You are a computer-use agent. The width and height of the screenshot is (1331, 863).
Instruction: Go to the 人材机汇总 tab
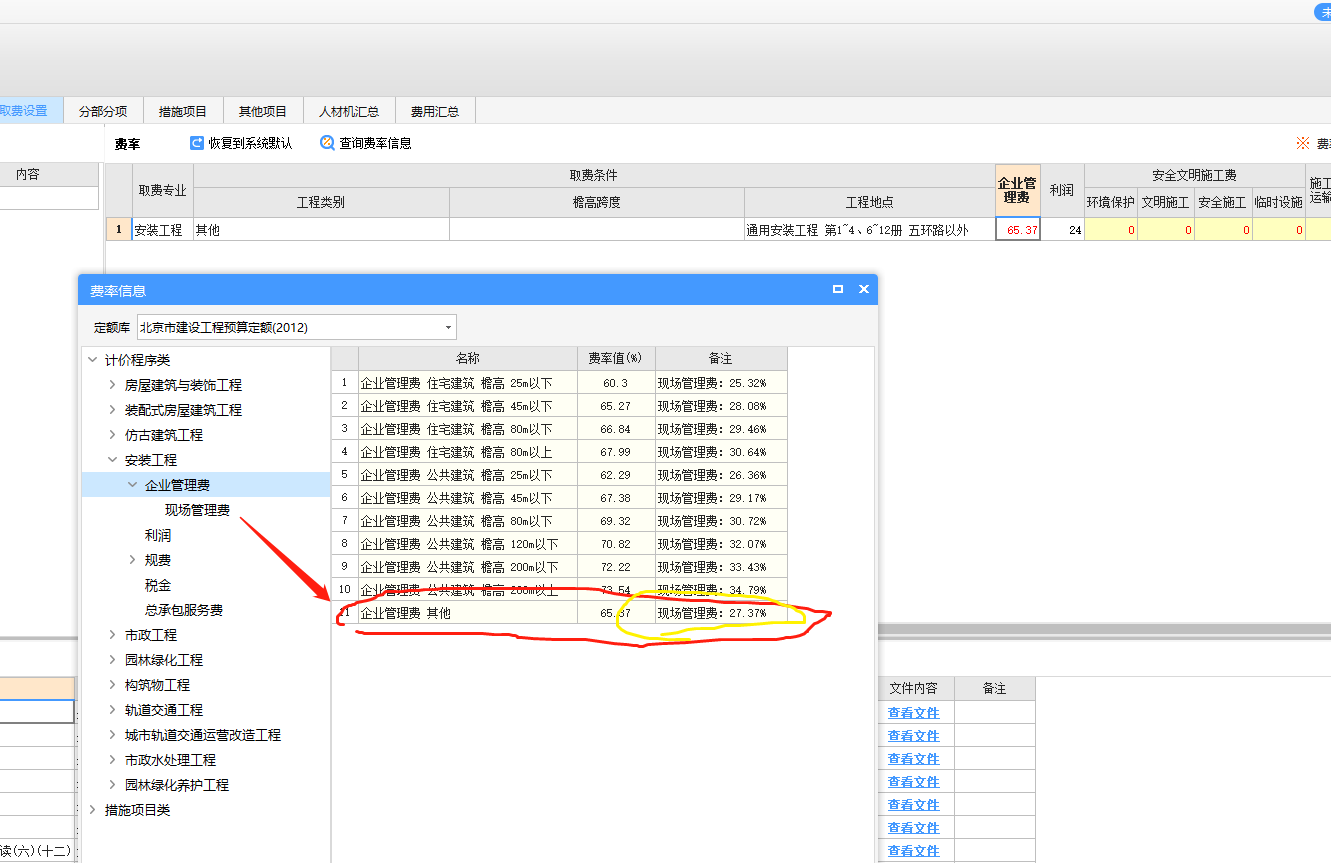point(349,111)
